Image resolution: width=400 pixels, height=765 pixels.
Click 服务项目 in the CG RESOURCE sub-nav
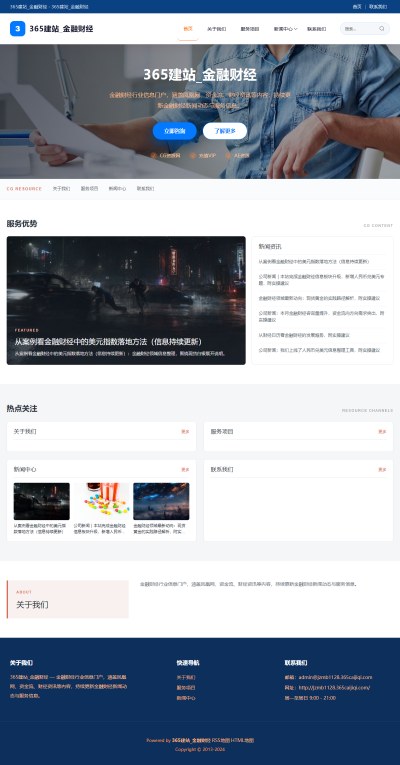pyautogui.click(x=89, y=188)
